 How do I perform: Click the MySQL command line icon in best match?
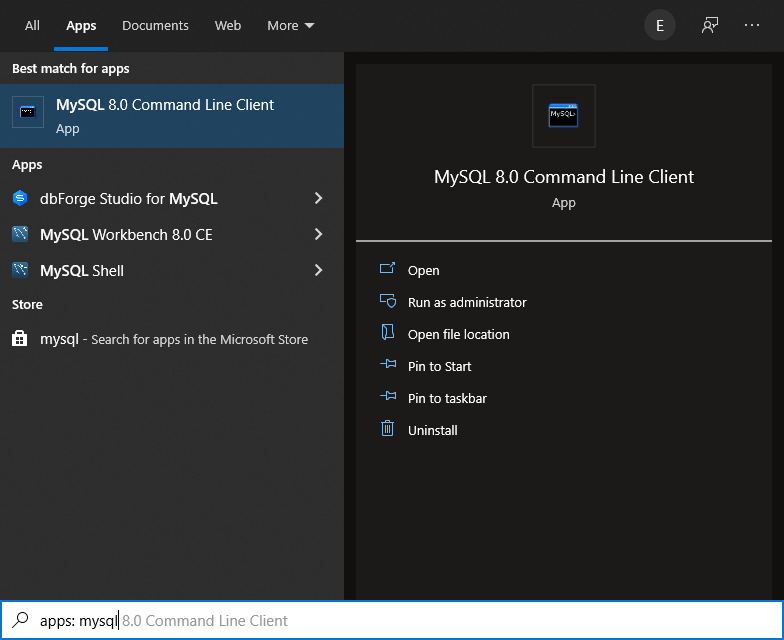click(28, 112)
